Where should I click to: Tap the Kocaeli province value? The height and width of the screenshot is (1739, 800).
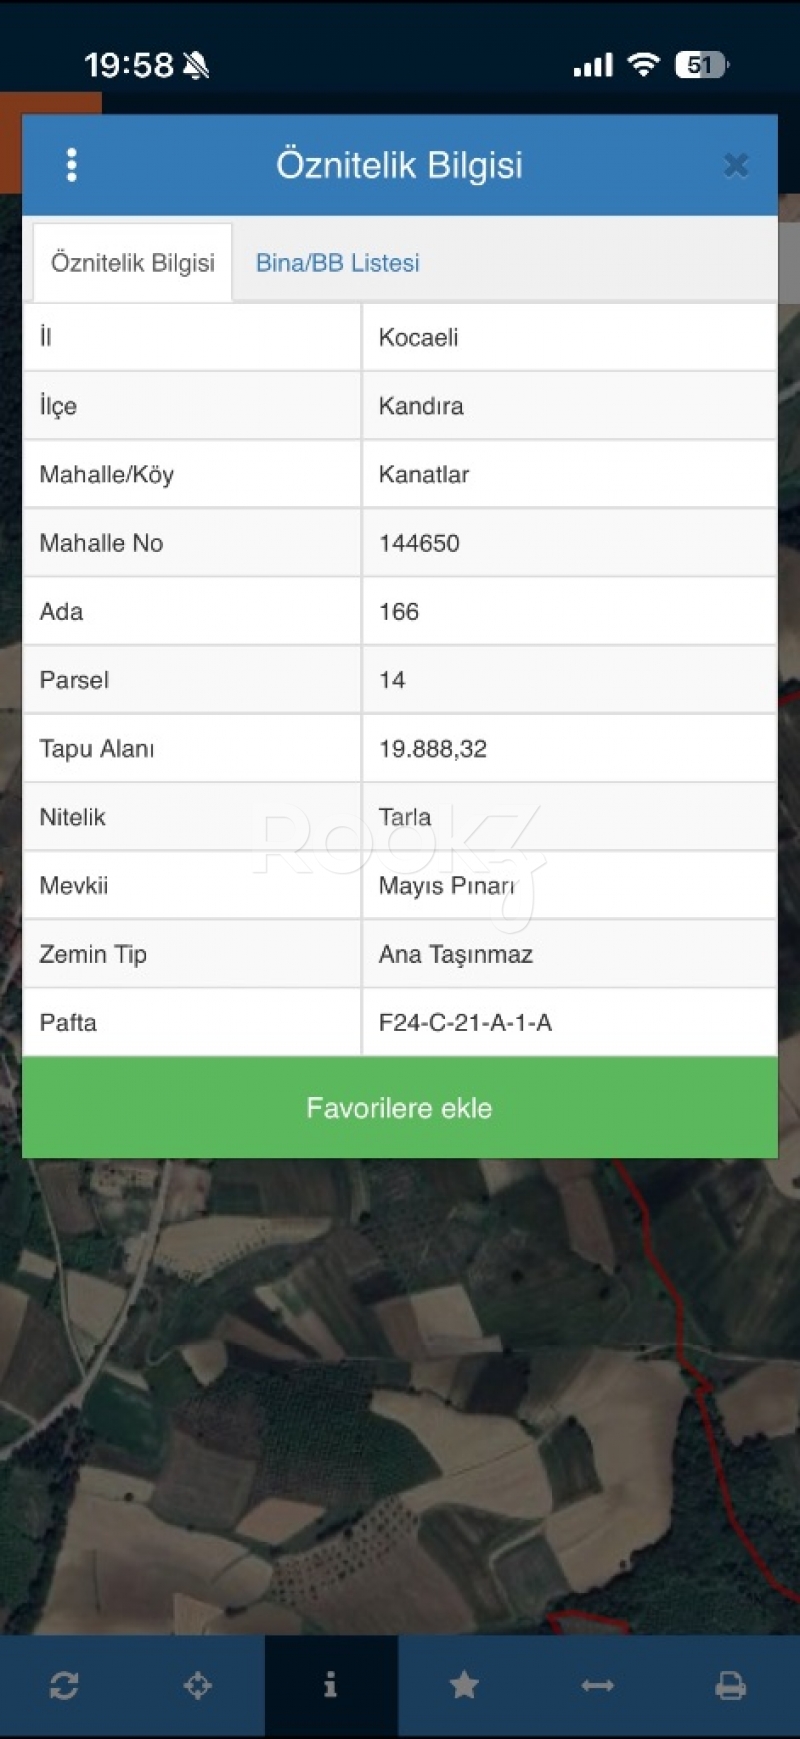[419, 338]
